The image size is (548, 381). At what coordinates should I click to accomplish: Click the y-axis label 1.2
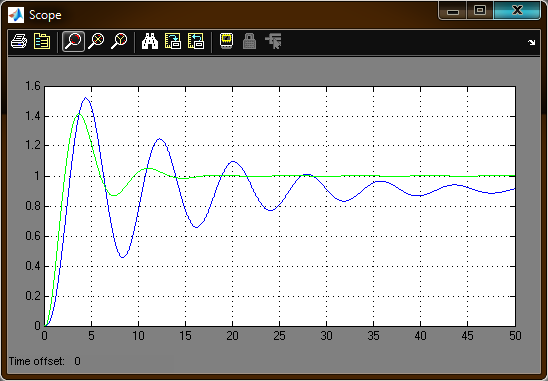(33, 146)
